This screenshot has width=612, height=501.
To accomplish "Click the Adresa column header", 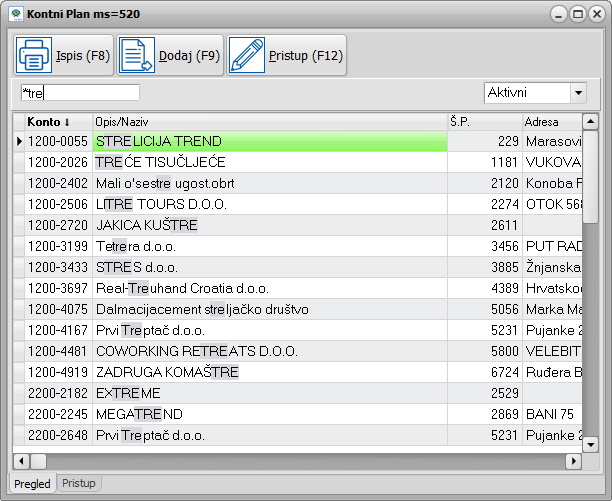I will tap(550, 121).
